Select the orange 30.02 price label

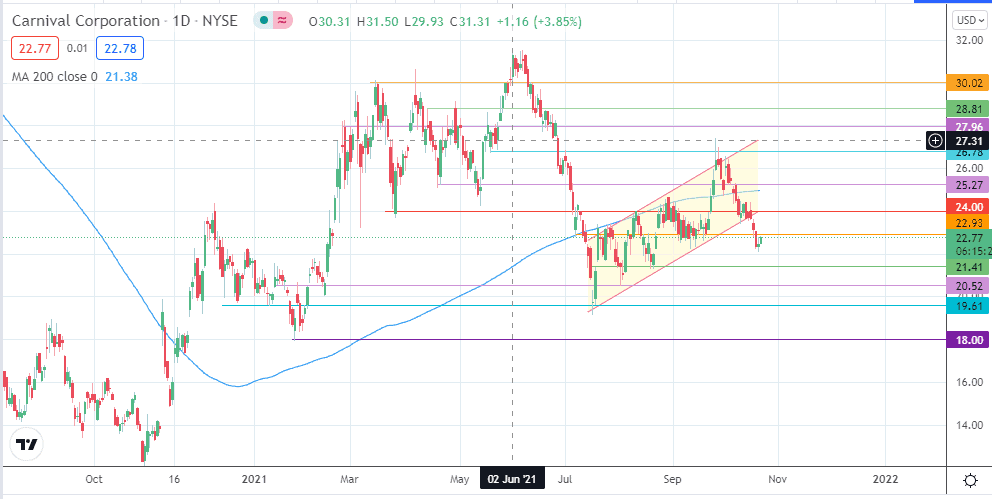967,83
